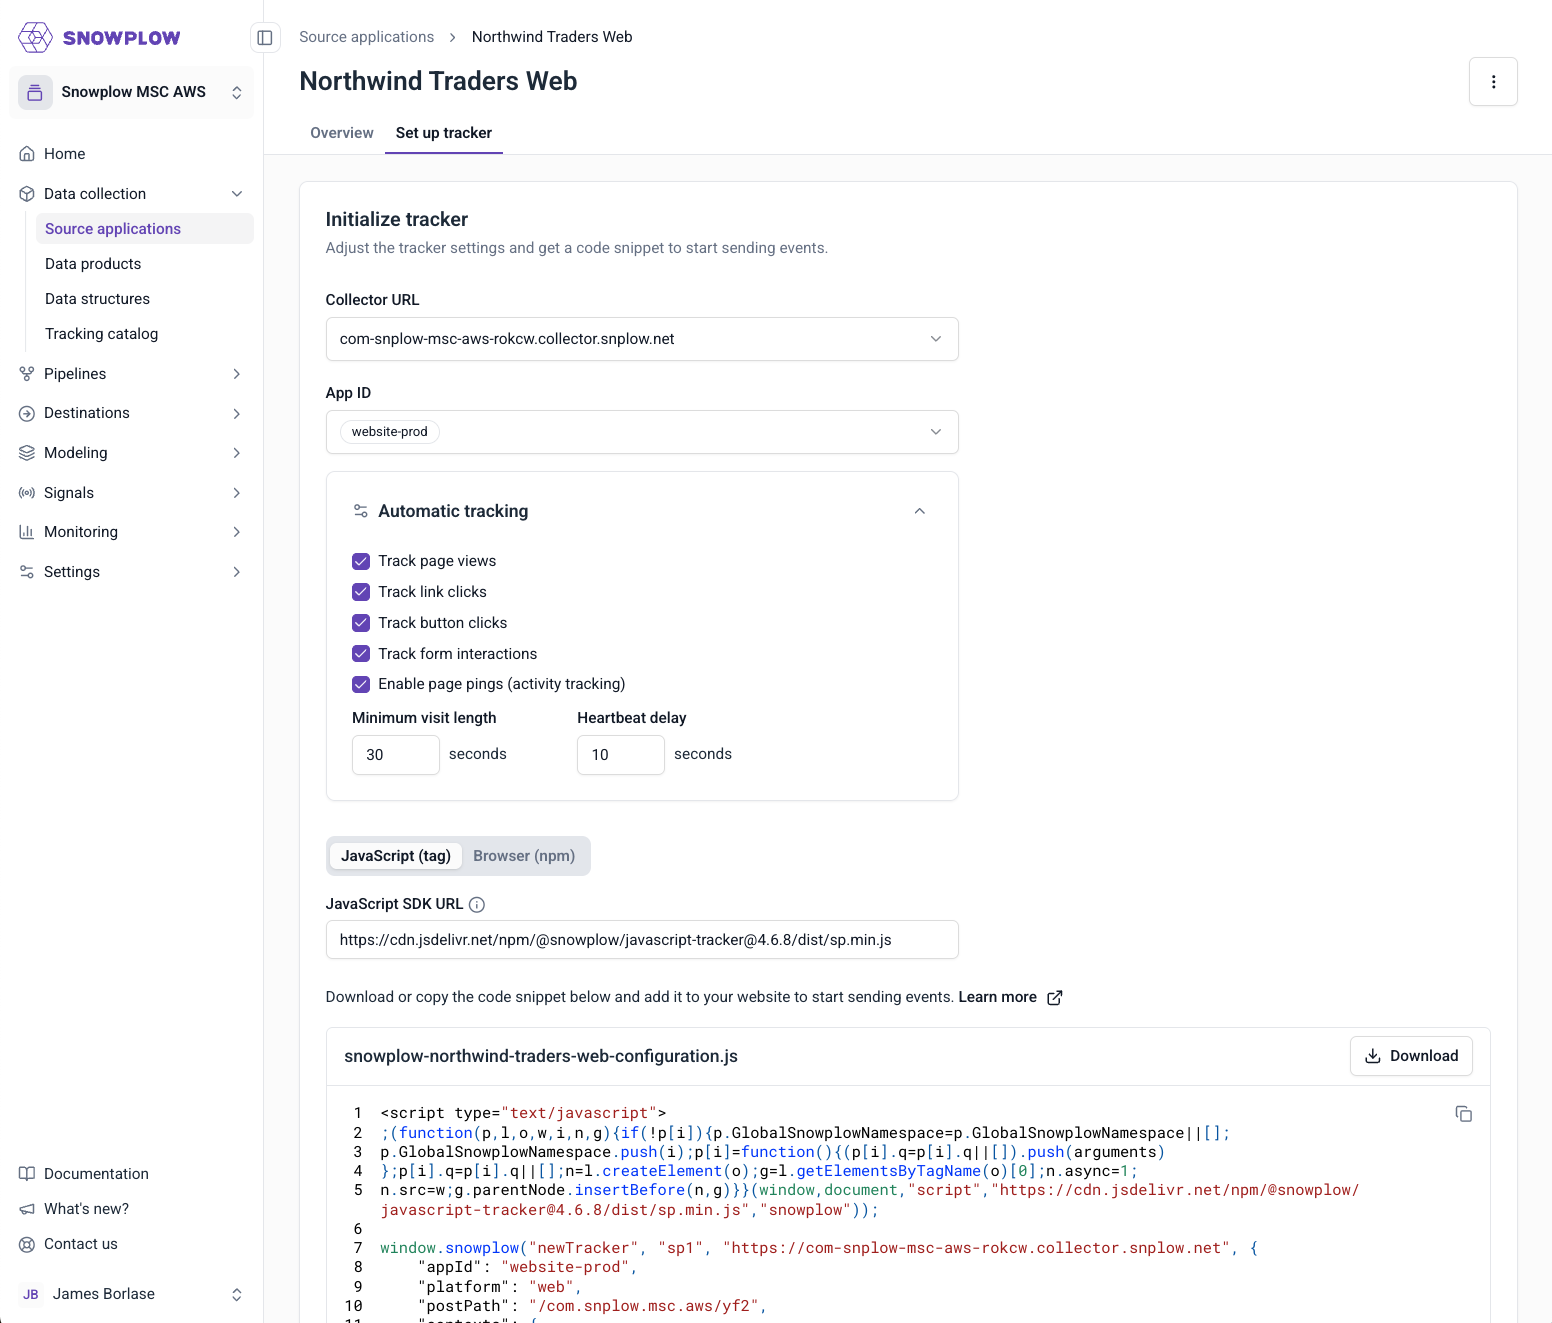Click the Destinations arrow-circle icon
This screenshot has height=1323, width=1552.
point(27,413)
